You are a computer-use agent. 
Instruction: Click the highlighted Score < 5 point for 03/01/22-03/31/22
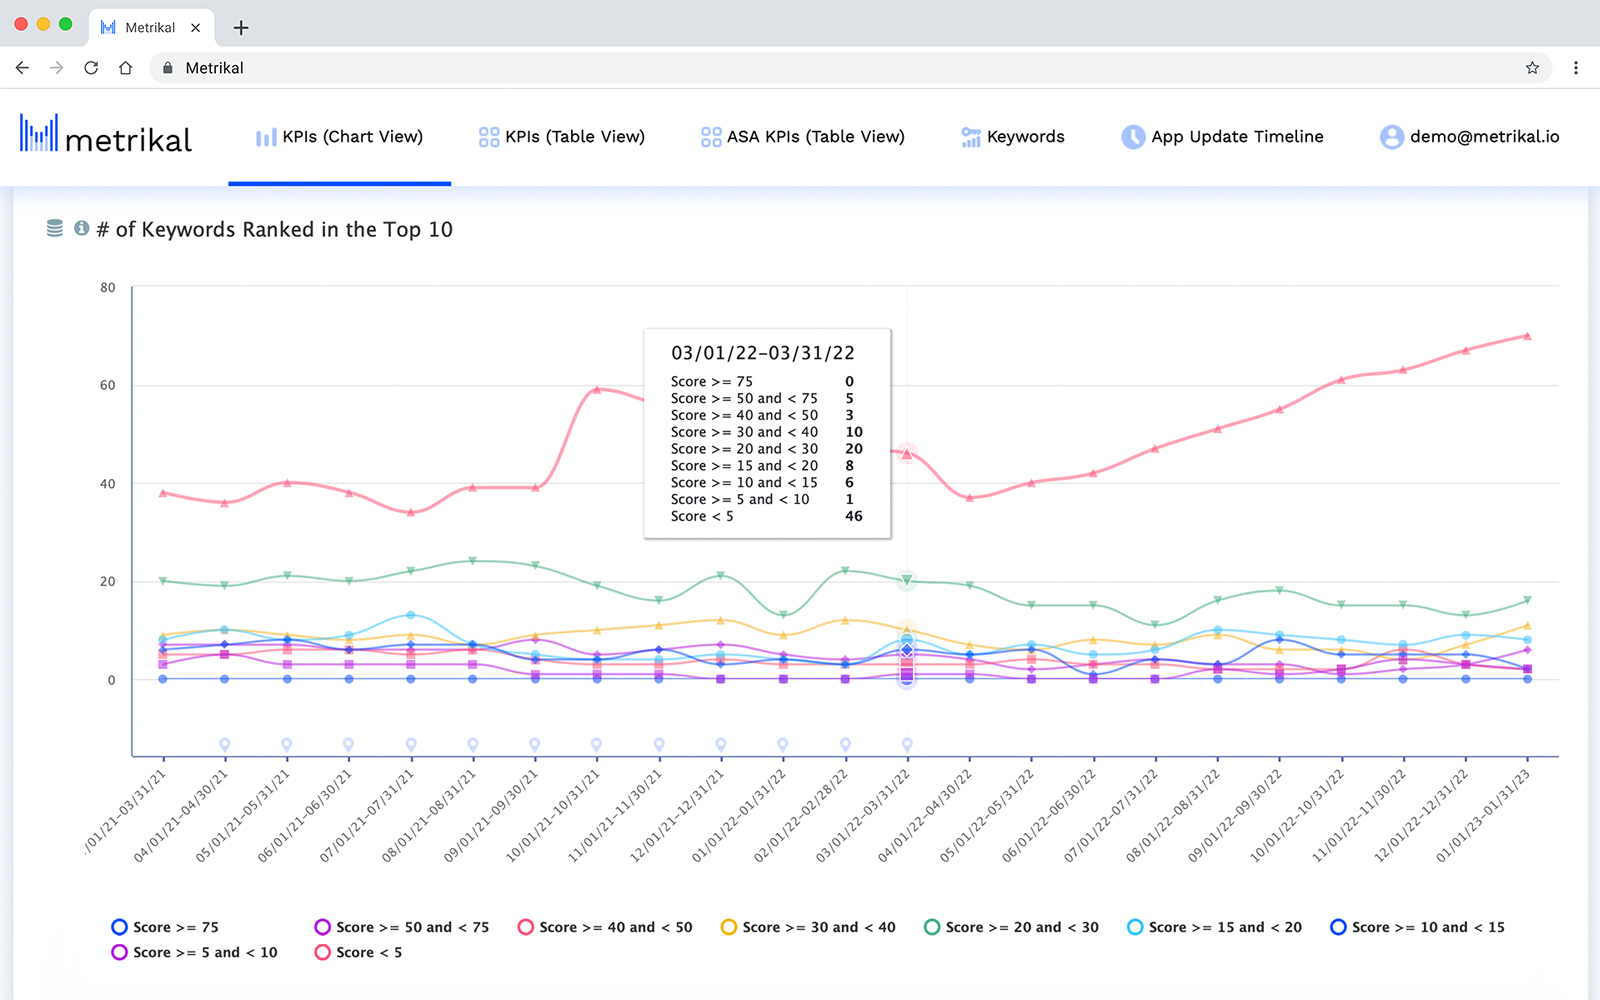click(x=907, y=454)
